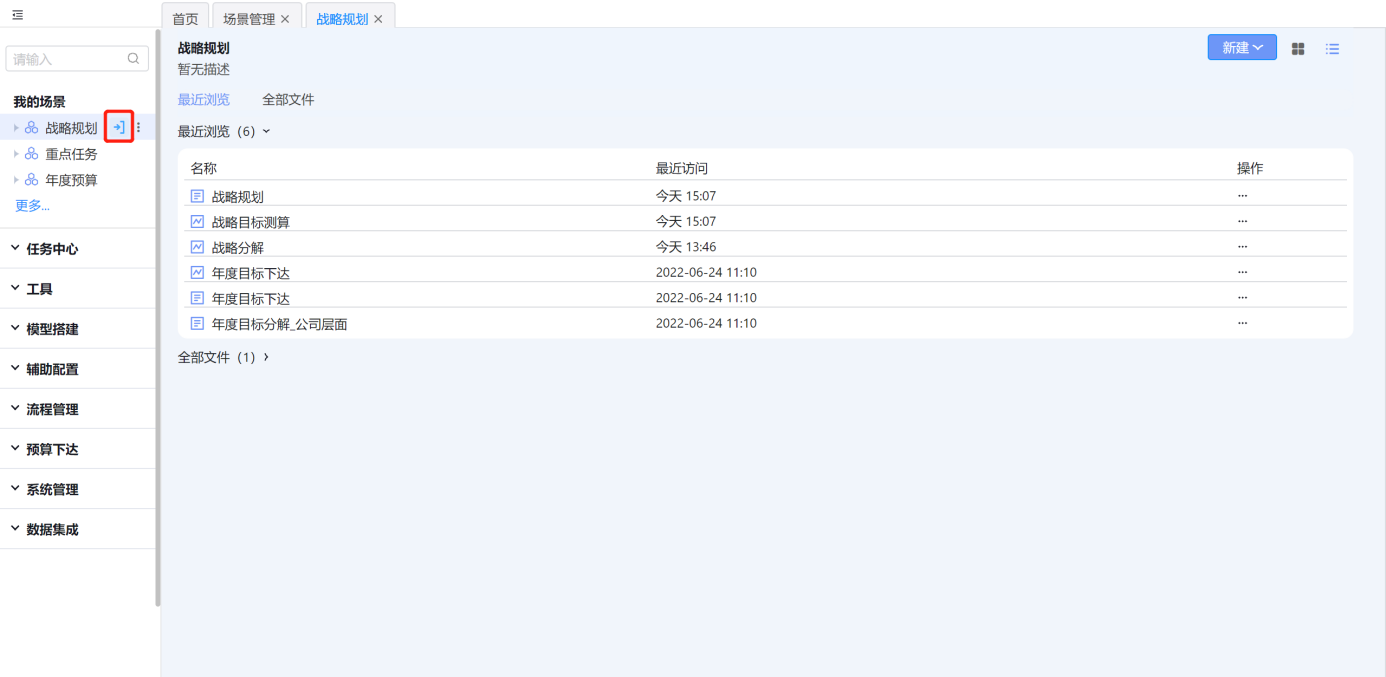
Task: Click the sidebar search input field
Action: 68,59
